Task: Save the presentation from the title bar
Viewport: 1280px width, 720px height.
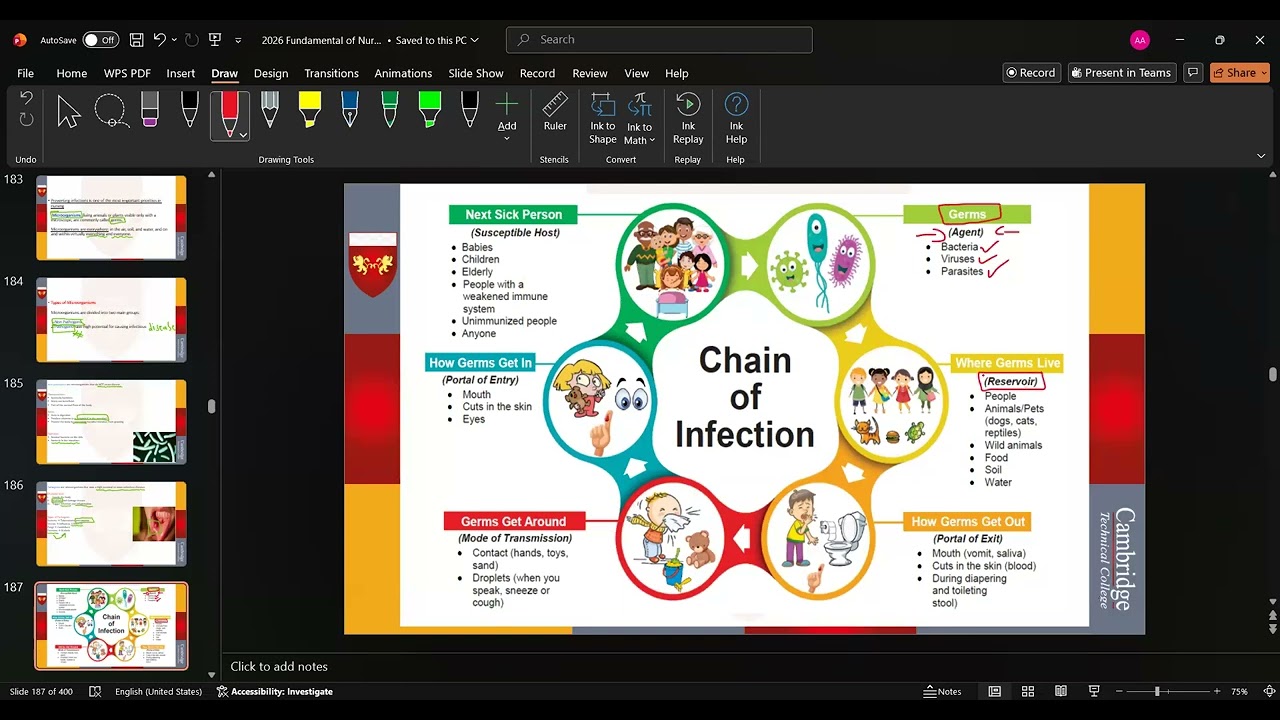Action: coord(137,40)
